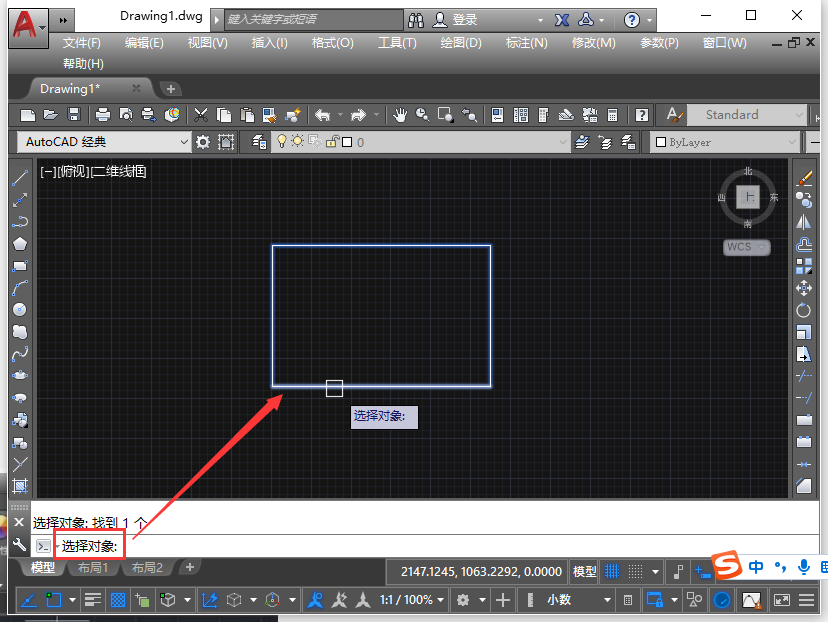Open the 视图(V) menu
Viewport: 828px width, 622px height.
coord(208,43)
